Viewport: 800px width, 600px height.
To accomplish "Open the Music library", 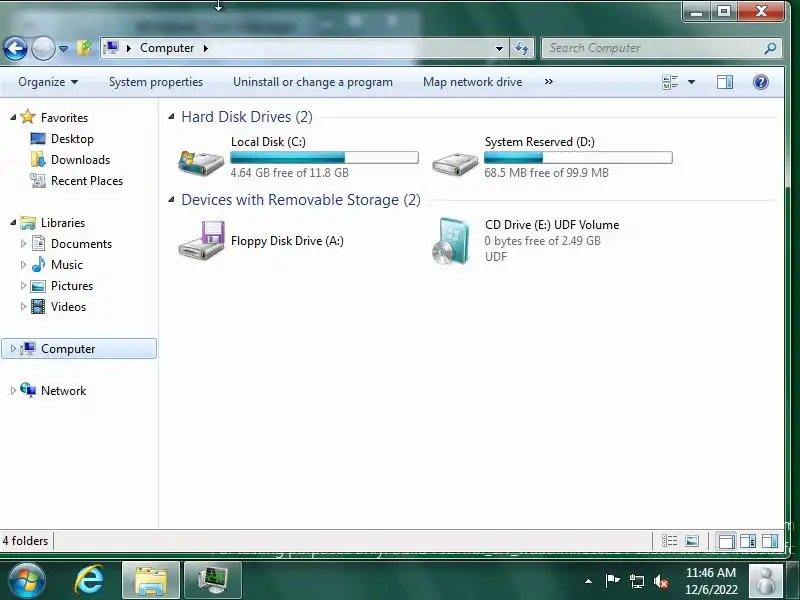I will click(67, 265).
